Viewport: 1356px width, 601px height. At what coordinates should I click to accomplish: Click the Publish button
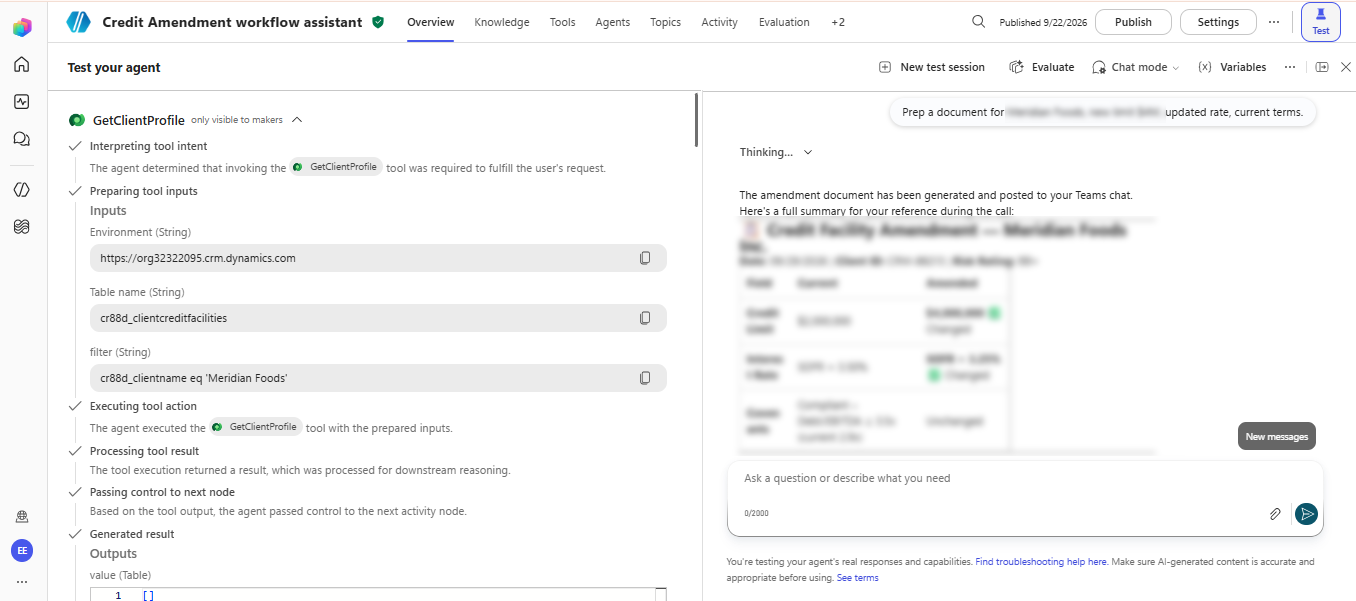tap(1133, 22)
